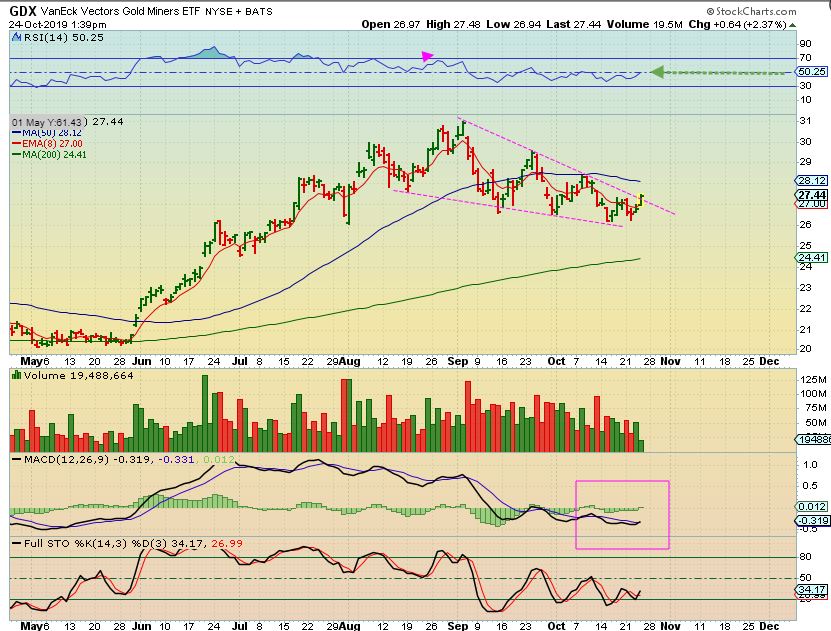The image size is (831, 631).
Task: Click the 0.012 histogram tag on MACD axis
Action: [x=811, y=506]
